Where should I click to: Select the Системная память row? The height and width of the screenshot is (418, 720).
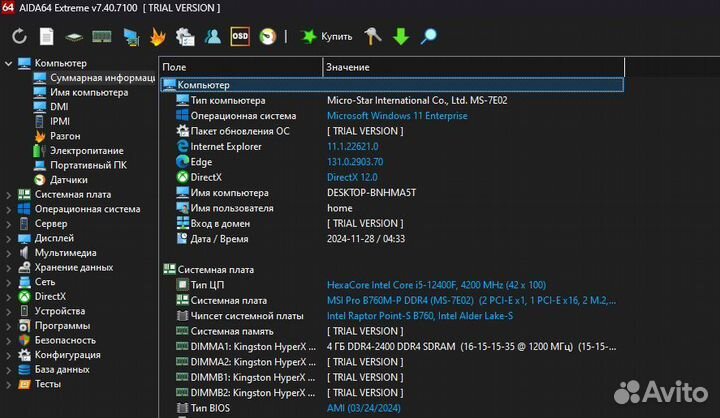click(x=392, y=331)
